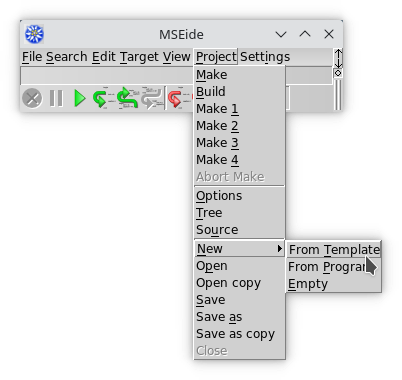402x380 pixels.
Task: Open the Target menu
Action: click(x=140, y=57)
